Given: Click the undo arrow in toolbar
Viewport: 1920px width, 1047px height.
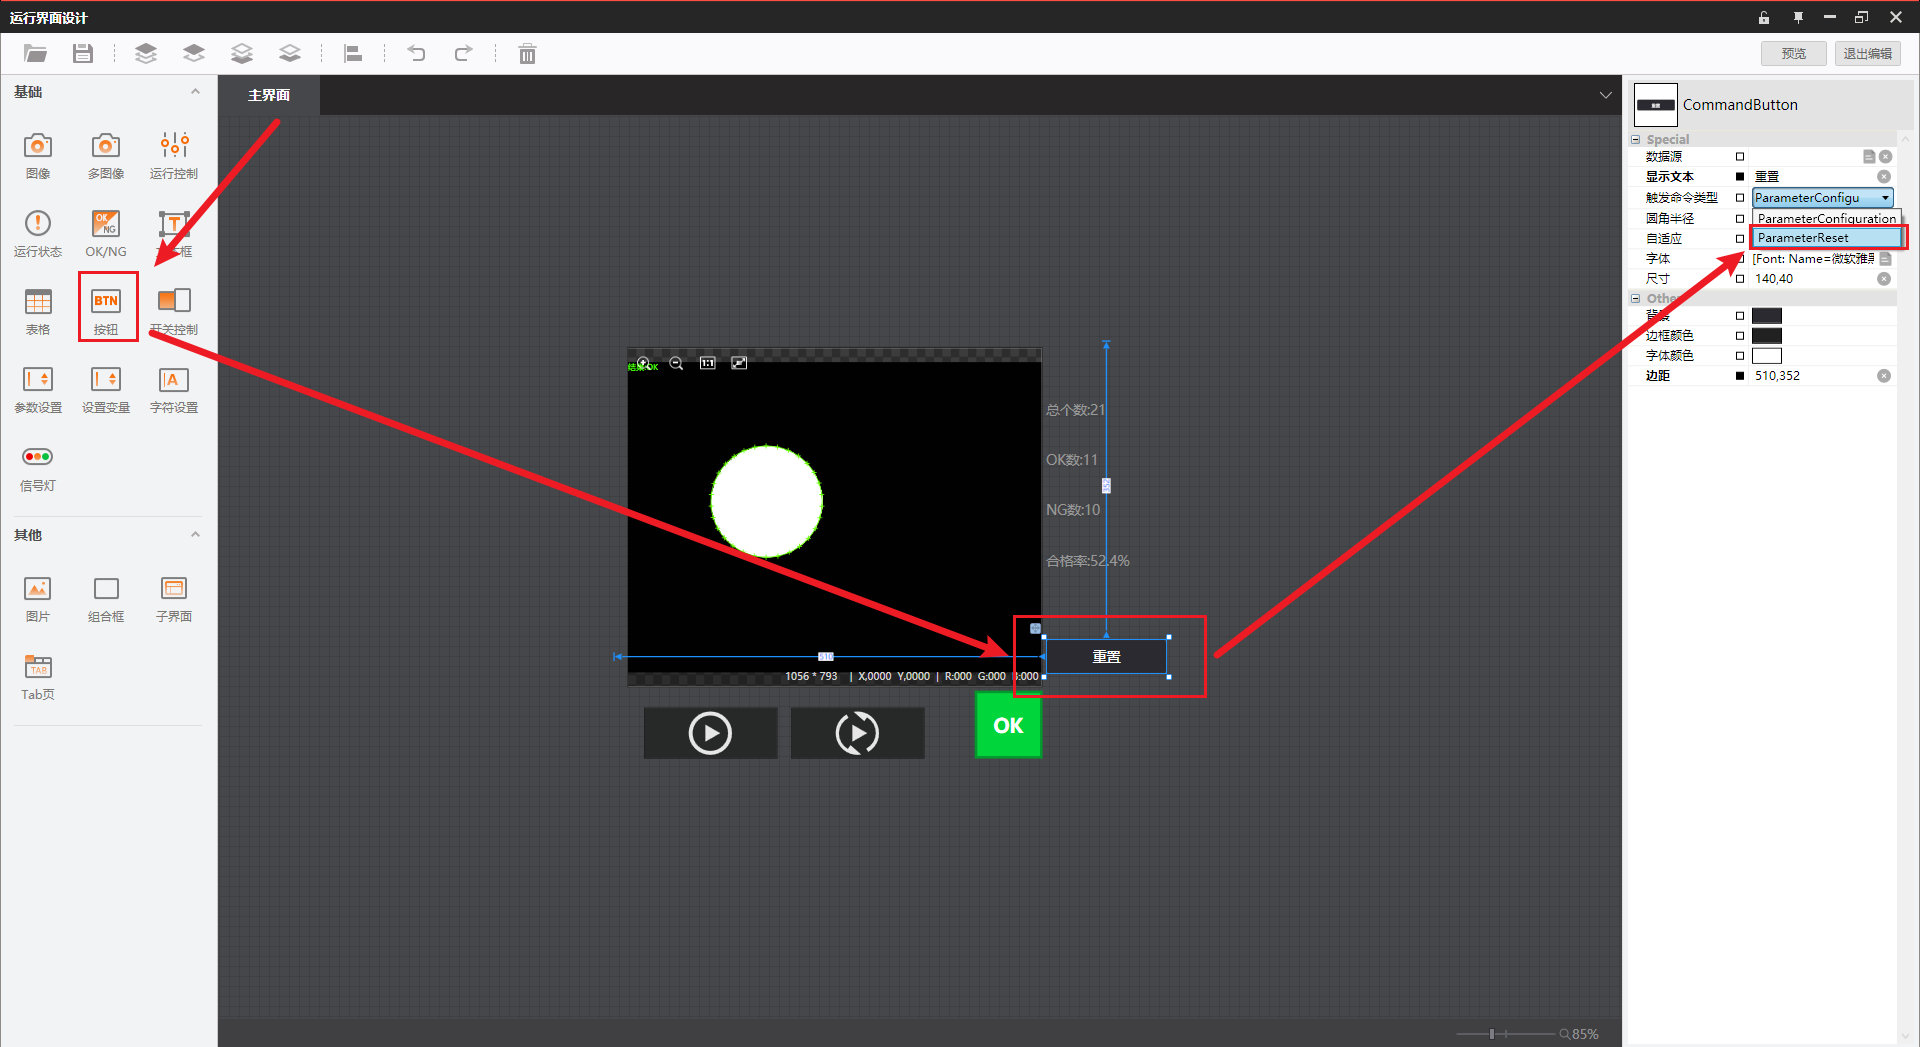Looking at the screenshot, I should (416, 54).
